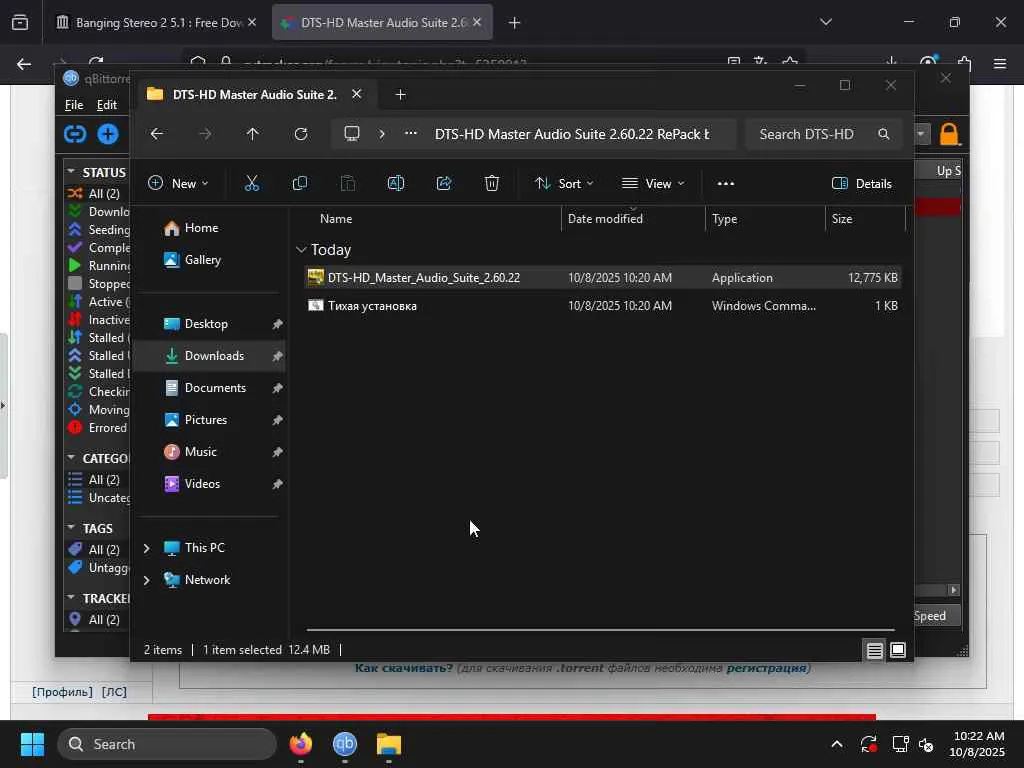
Task: Open Pictures in the navigation pane
Action: pyautogui.click(x=210, y=420)
